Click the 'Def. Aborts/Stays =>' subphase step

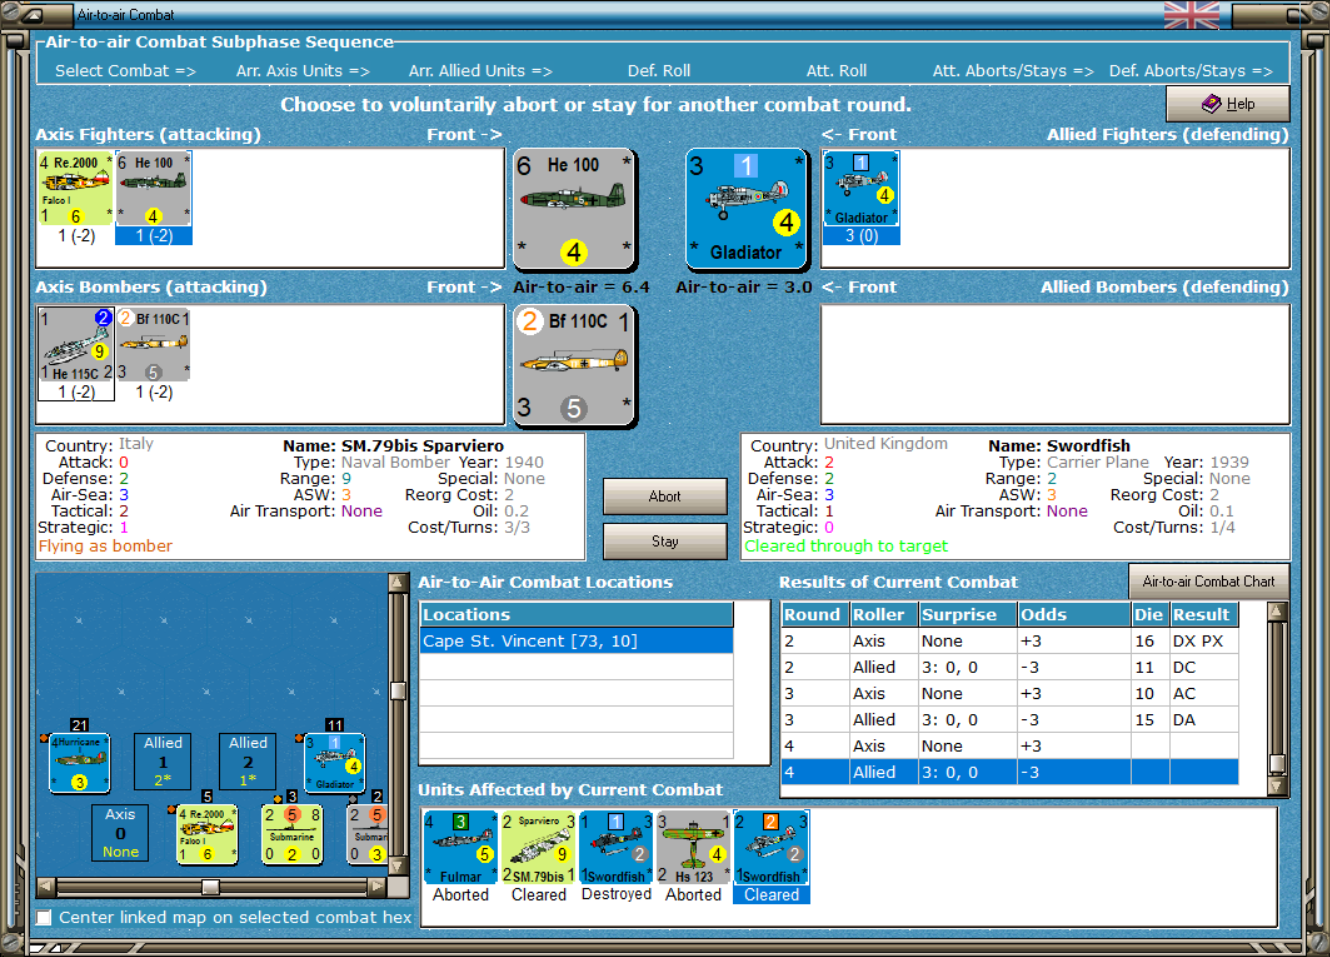[x=1191, y=71]
